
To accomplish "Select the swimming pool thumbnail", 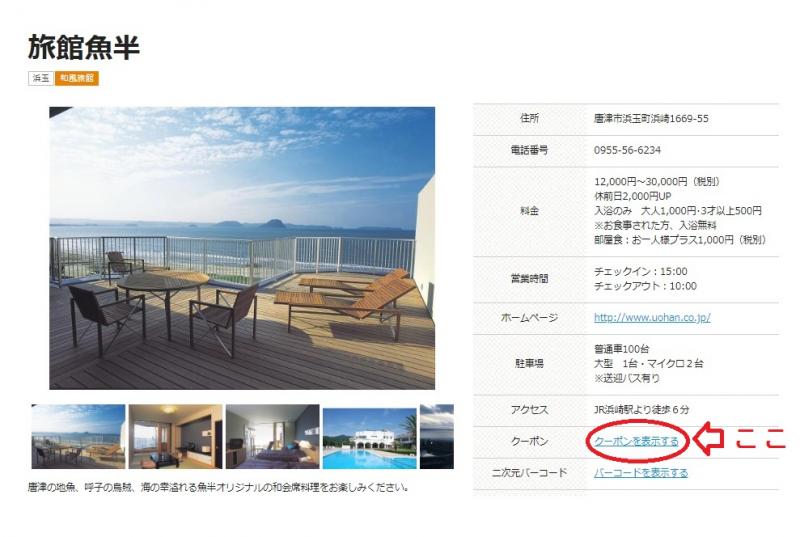I will point(369,438).
